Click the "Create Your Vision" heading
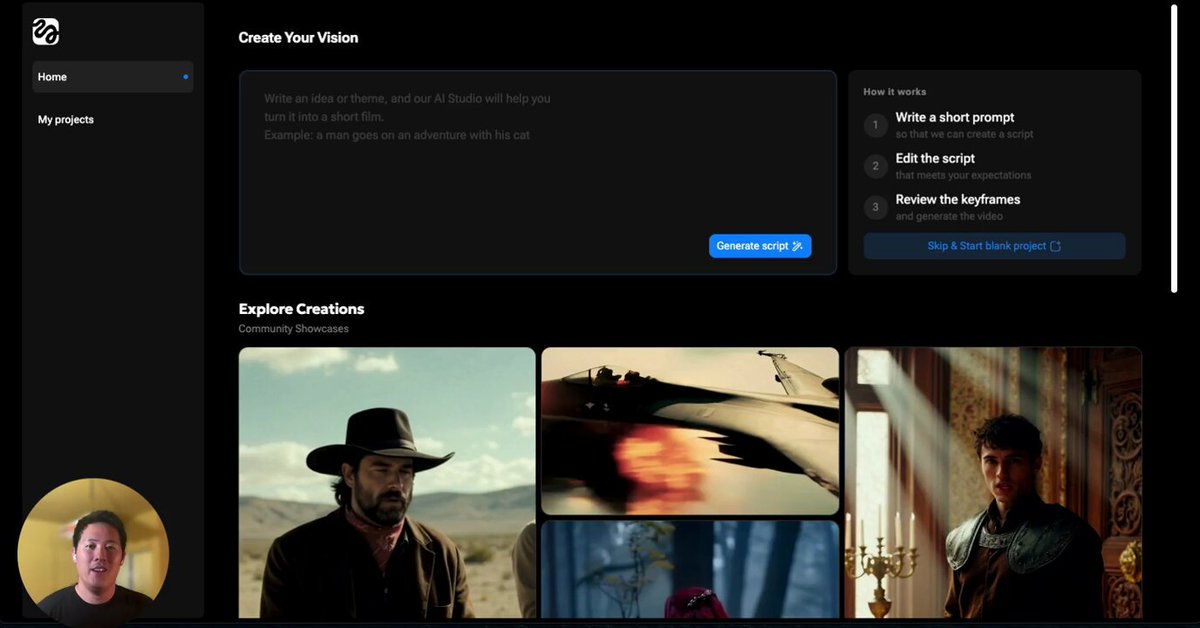This screenshot has height=628, width=1200. pyautogui.click(x=298, y=38)
